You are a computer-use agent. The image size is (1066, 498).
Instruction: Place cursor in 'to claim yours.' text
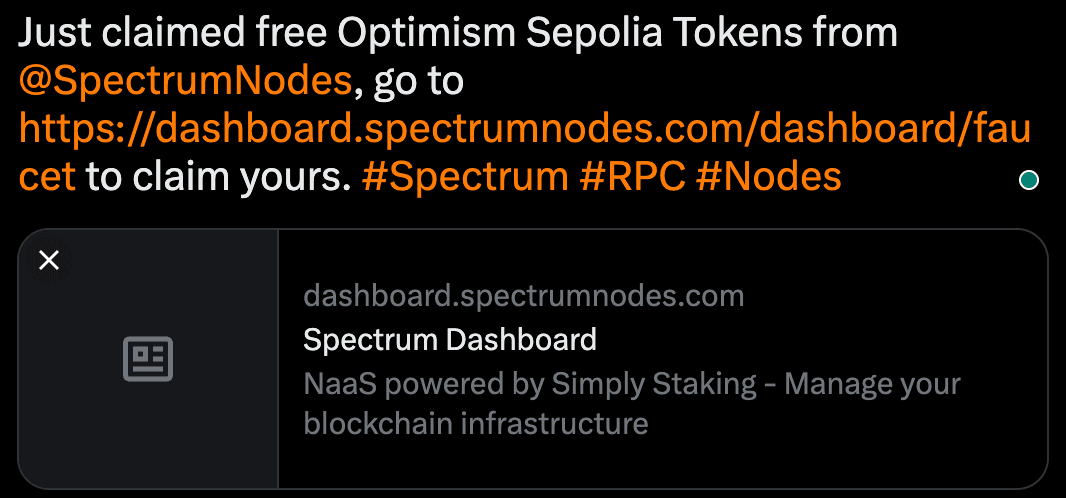[218, 178]
